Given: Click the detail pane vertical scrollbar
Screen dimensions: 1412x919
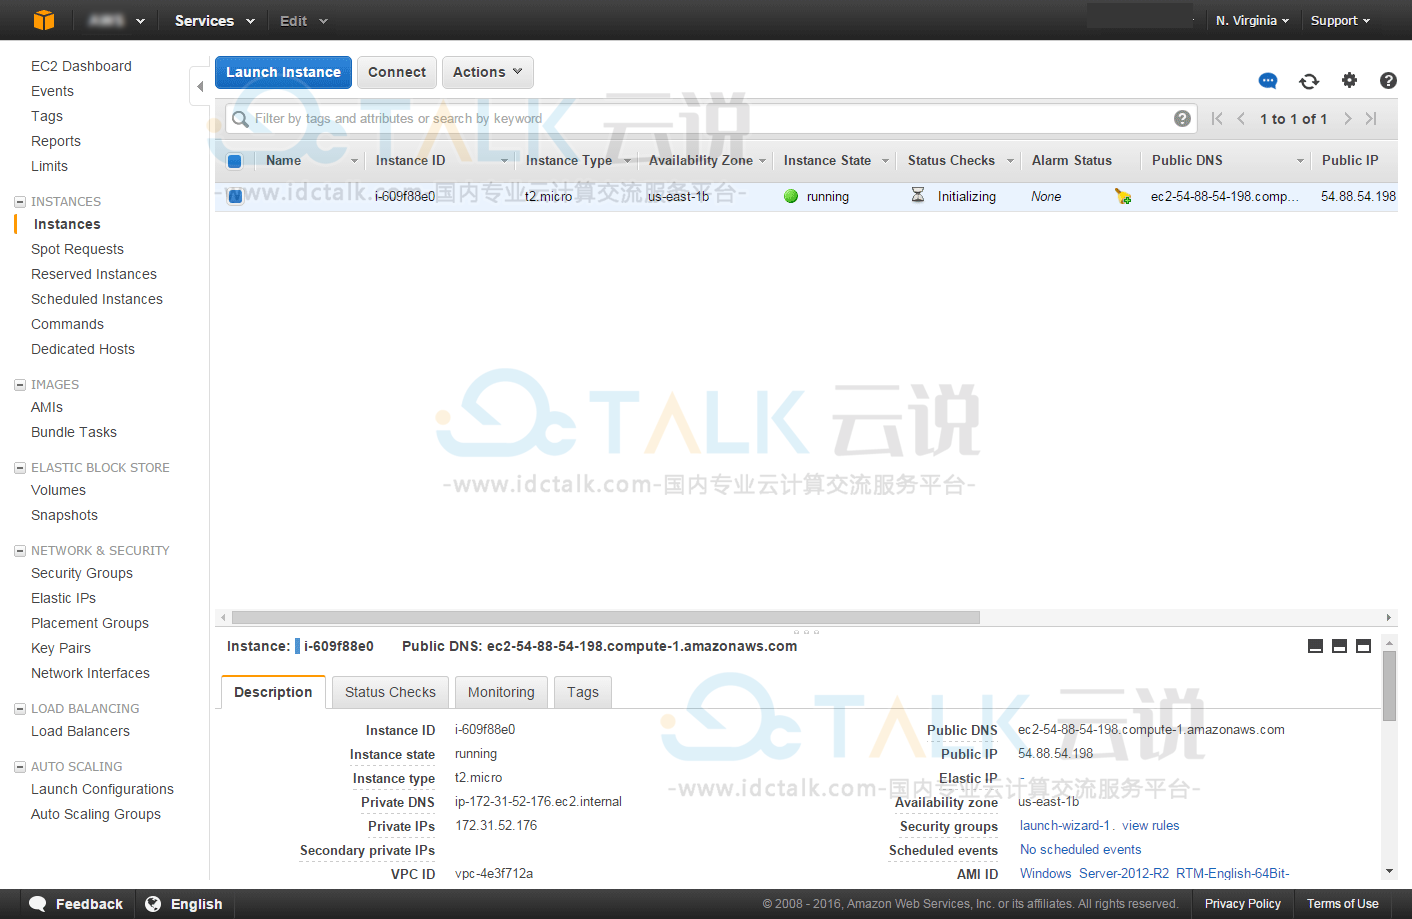Looking at the screenshot, I should [1389, 686].
